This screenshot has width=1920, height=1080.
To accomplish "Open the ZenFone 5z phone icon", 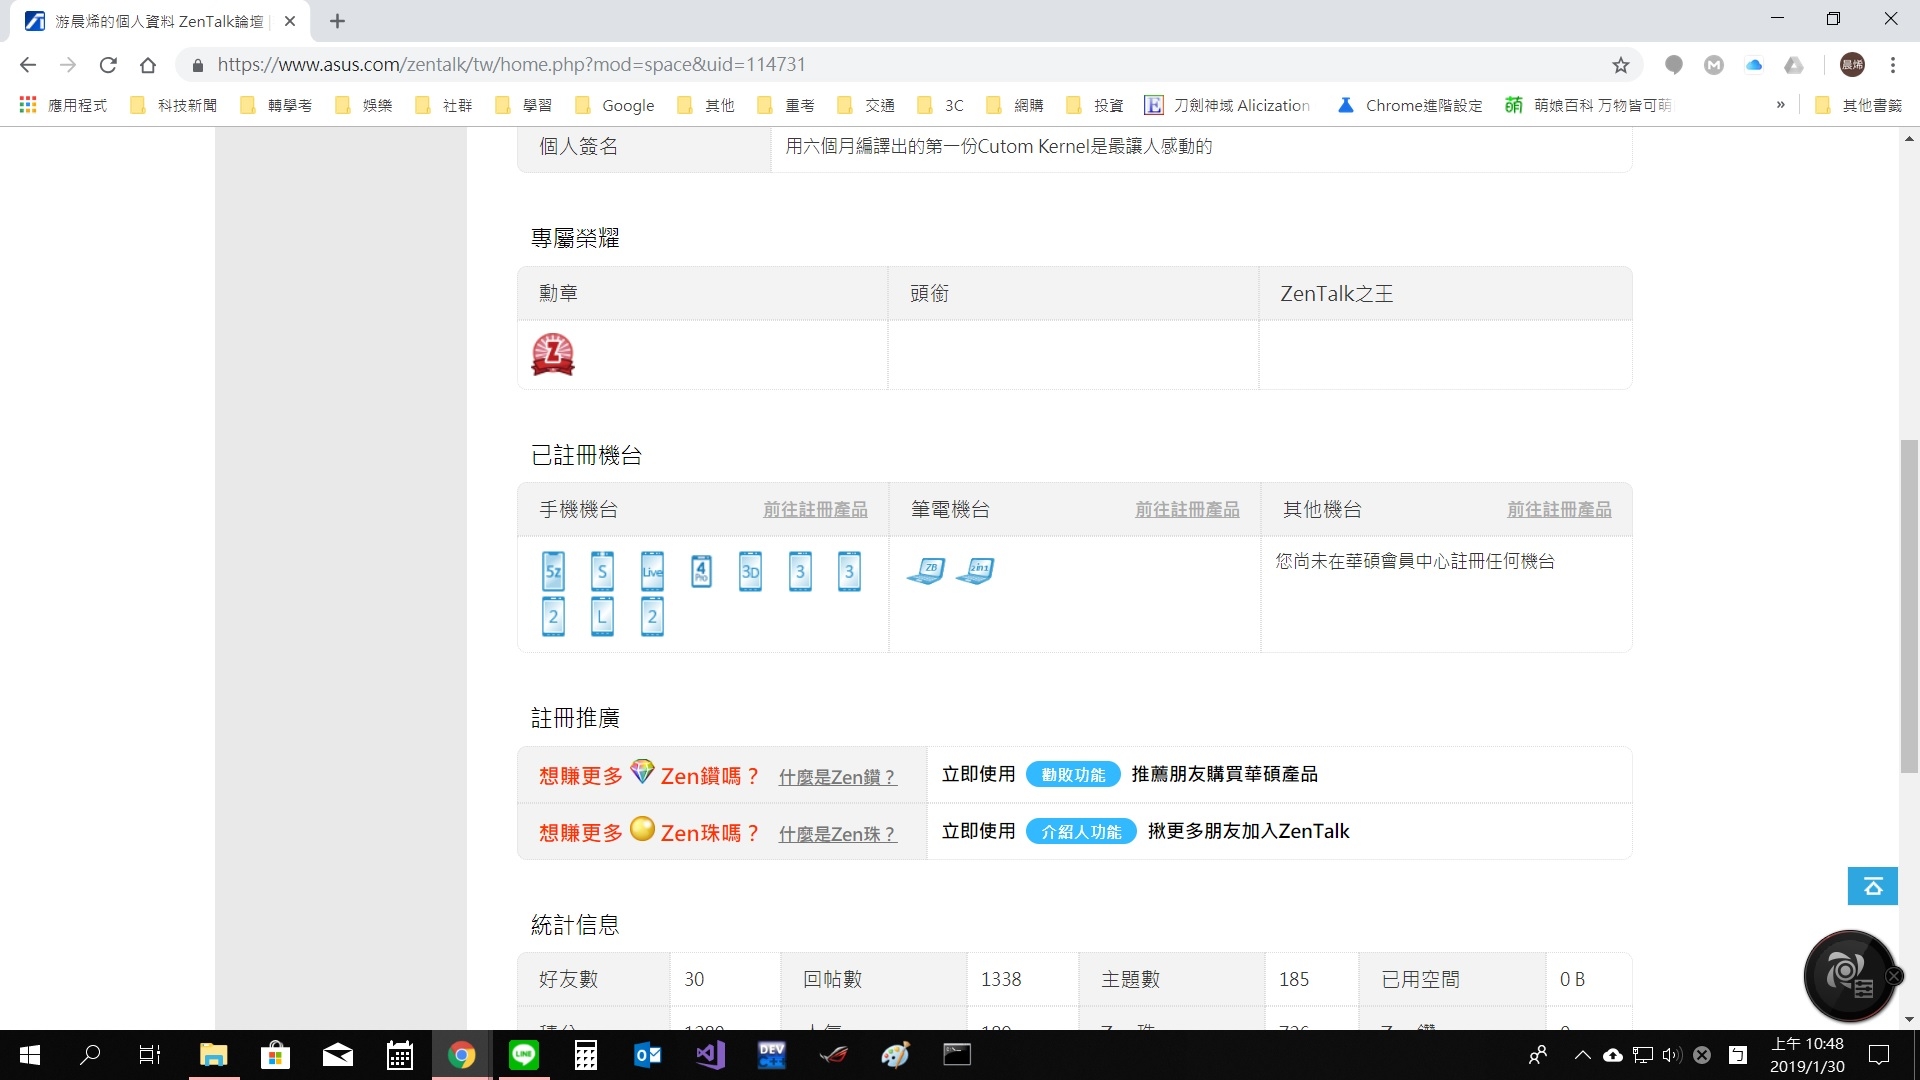I will point(553,571).
